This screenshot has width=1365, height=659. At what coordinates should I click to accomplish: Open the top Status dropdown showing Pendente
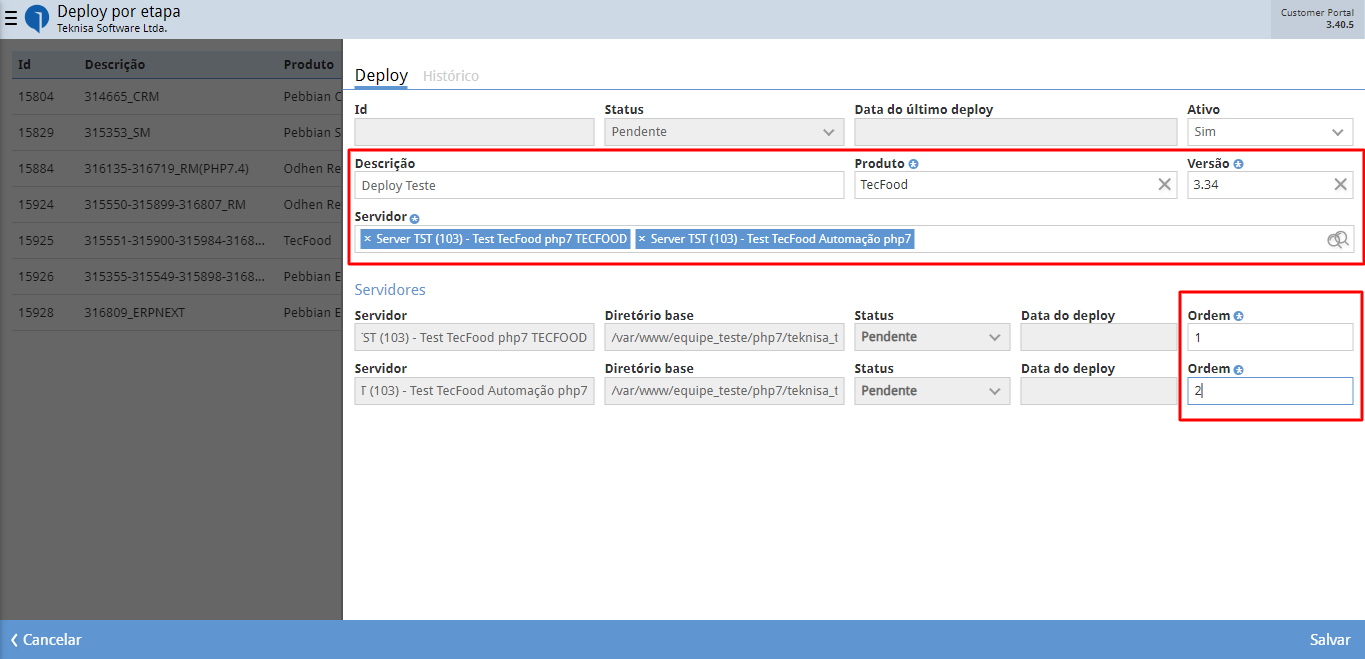724,132
